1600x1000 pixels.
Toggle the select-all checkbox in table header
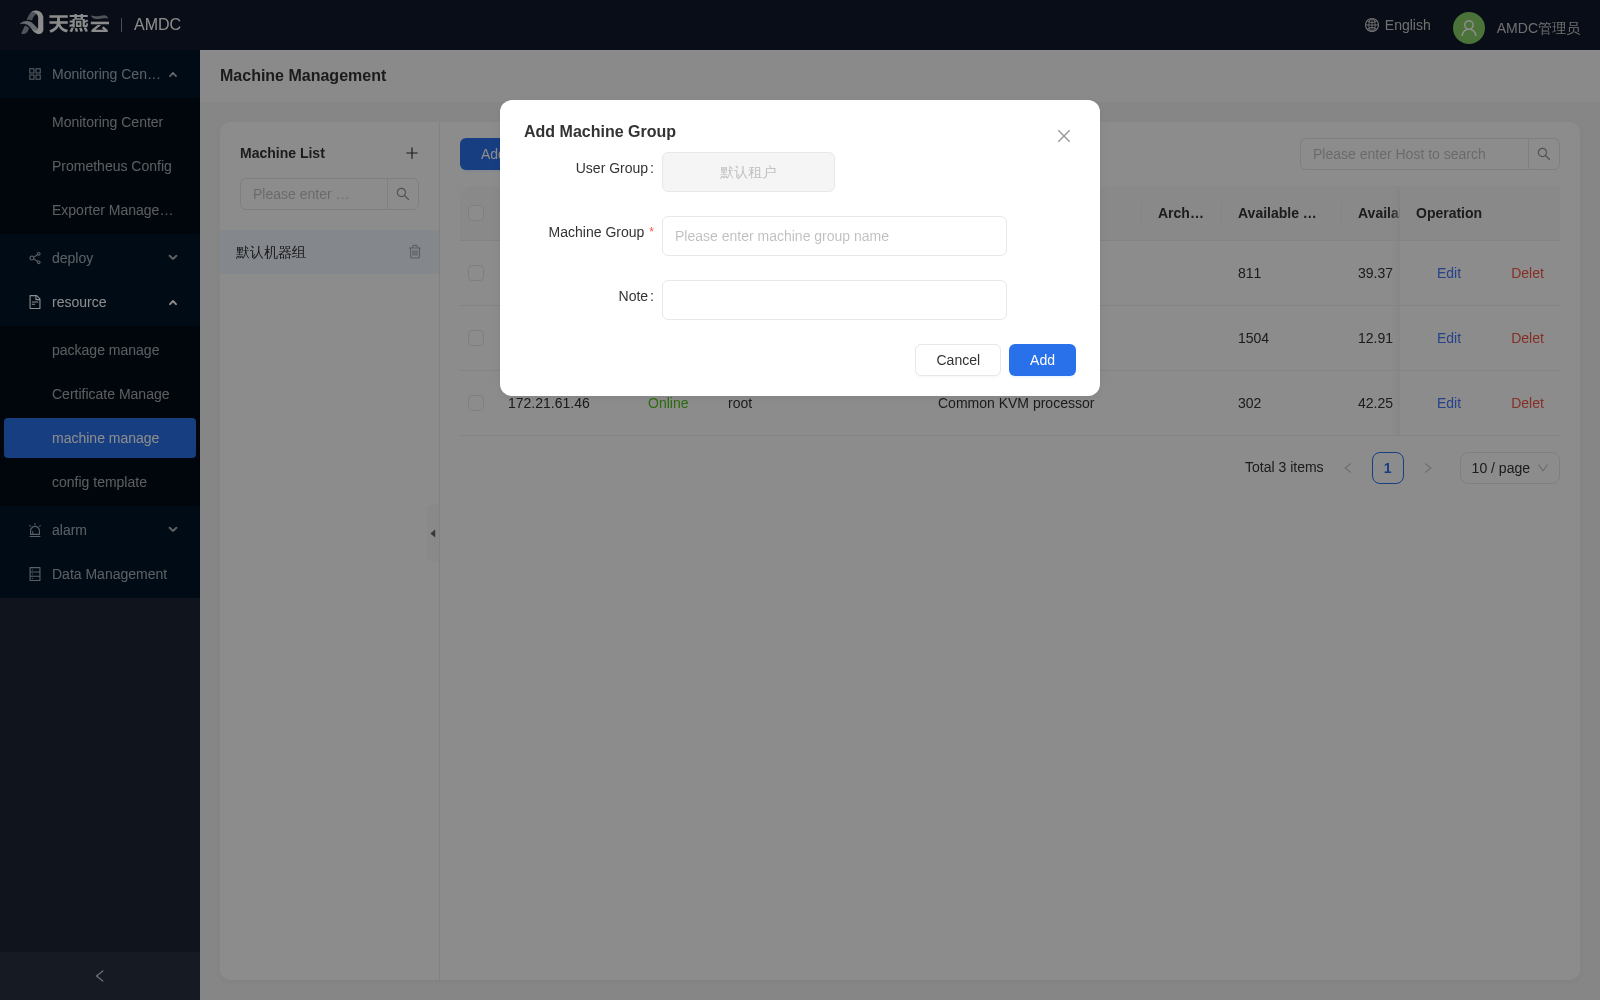(x=476, y=213)
